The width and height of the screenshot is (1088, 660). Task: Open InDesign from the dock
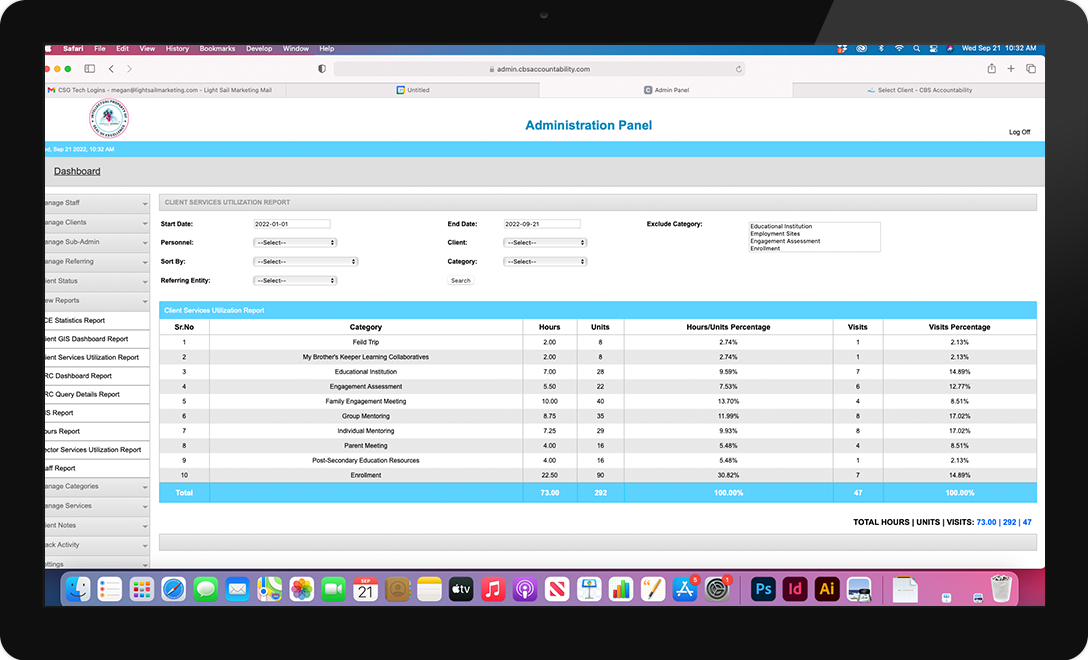pyautogui.click(x=795, y=589)
